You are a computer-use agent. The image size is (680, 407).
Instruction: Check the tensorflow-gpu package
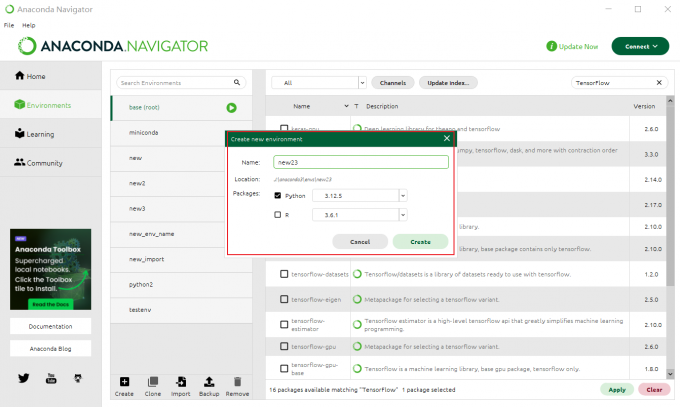pos(284,346)
